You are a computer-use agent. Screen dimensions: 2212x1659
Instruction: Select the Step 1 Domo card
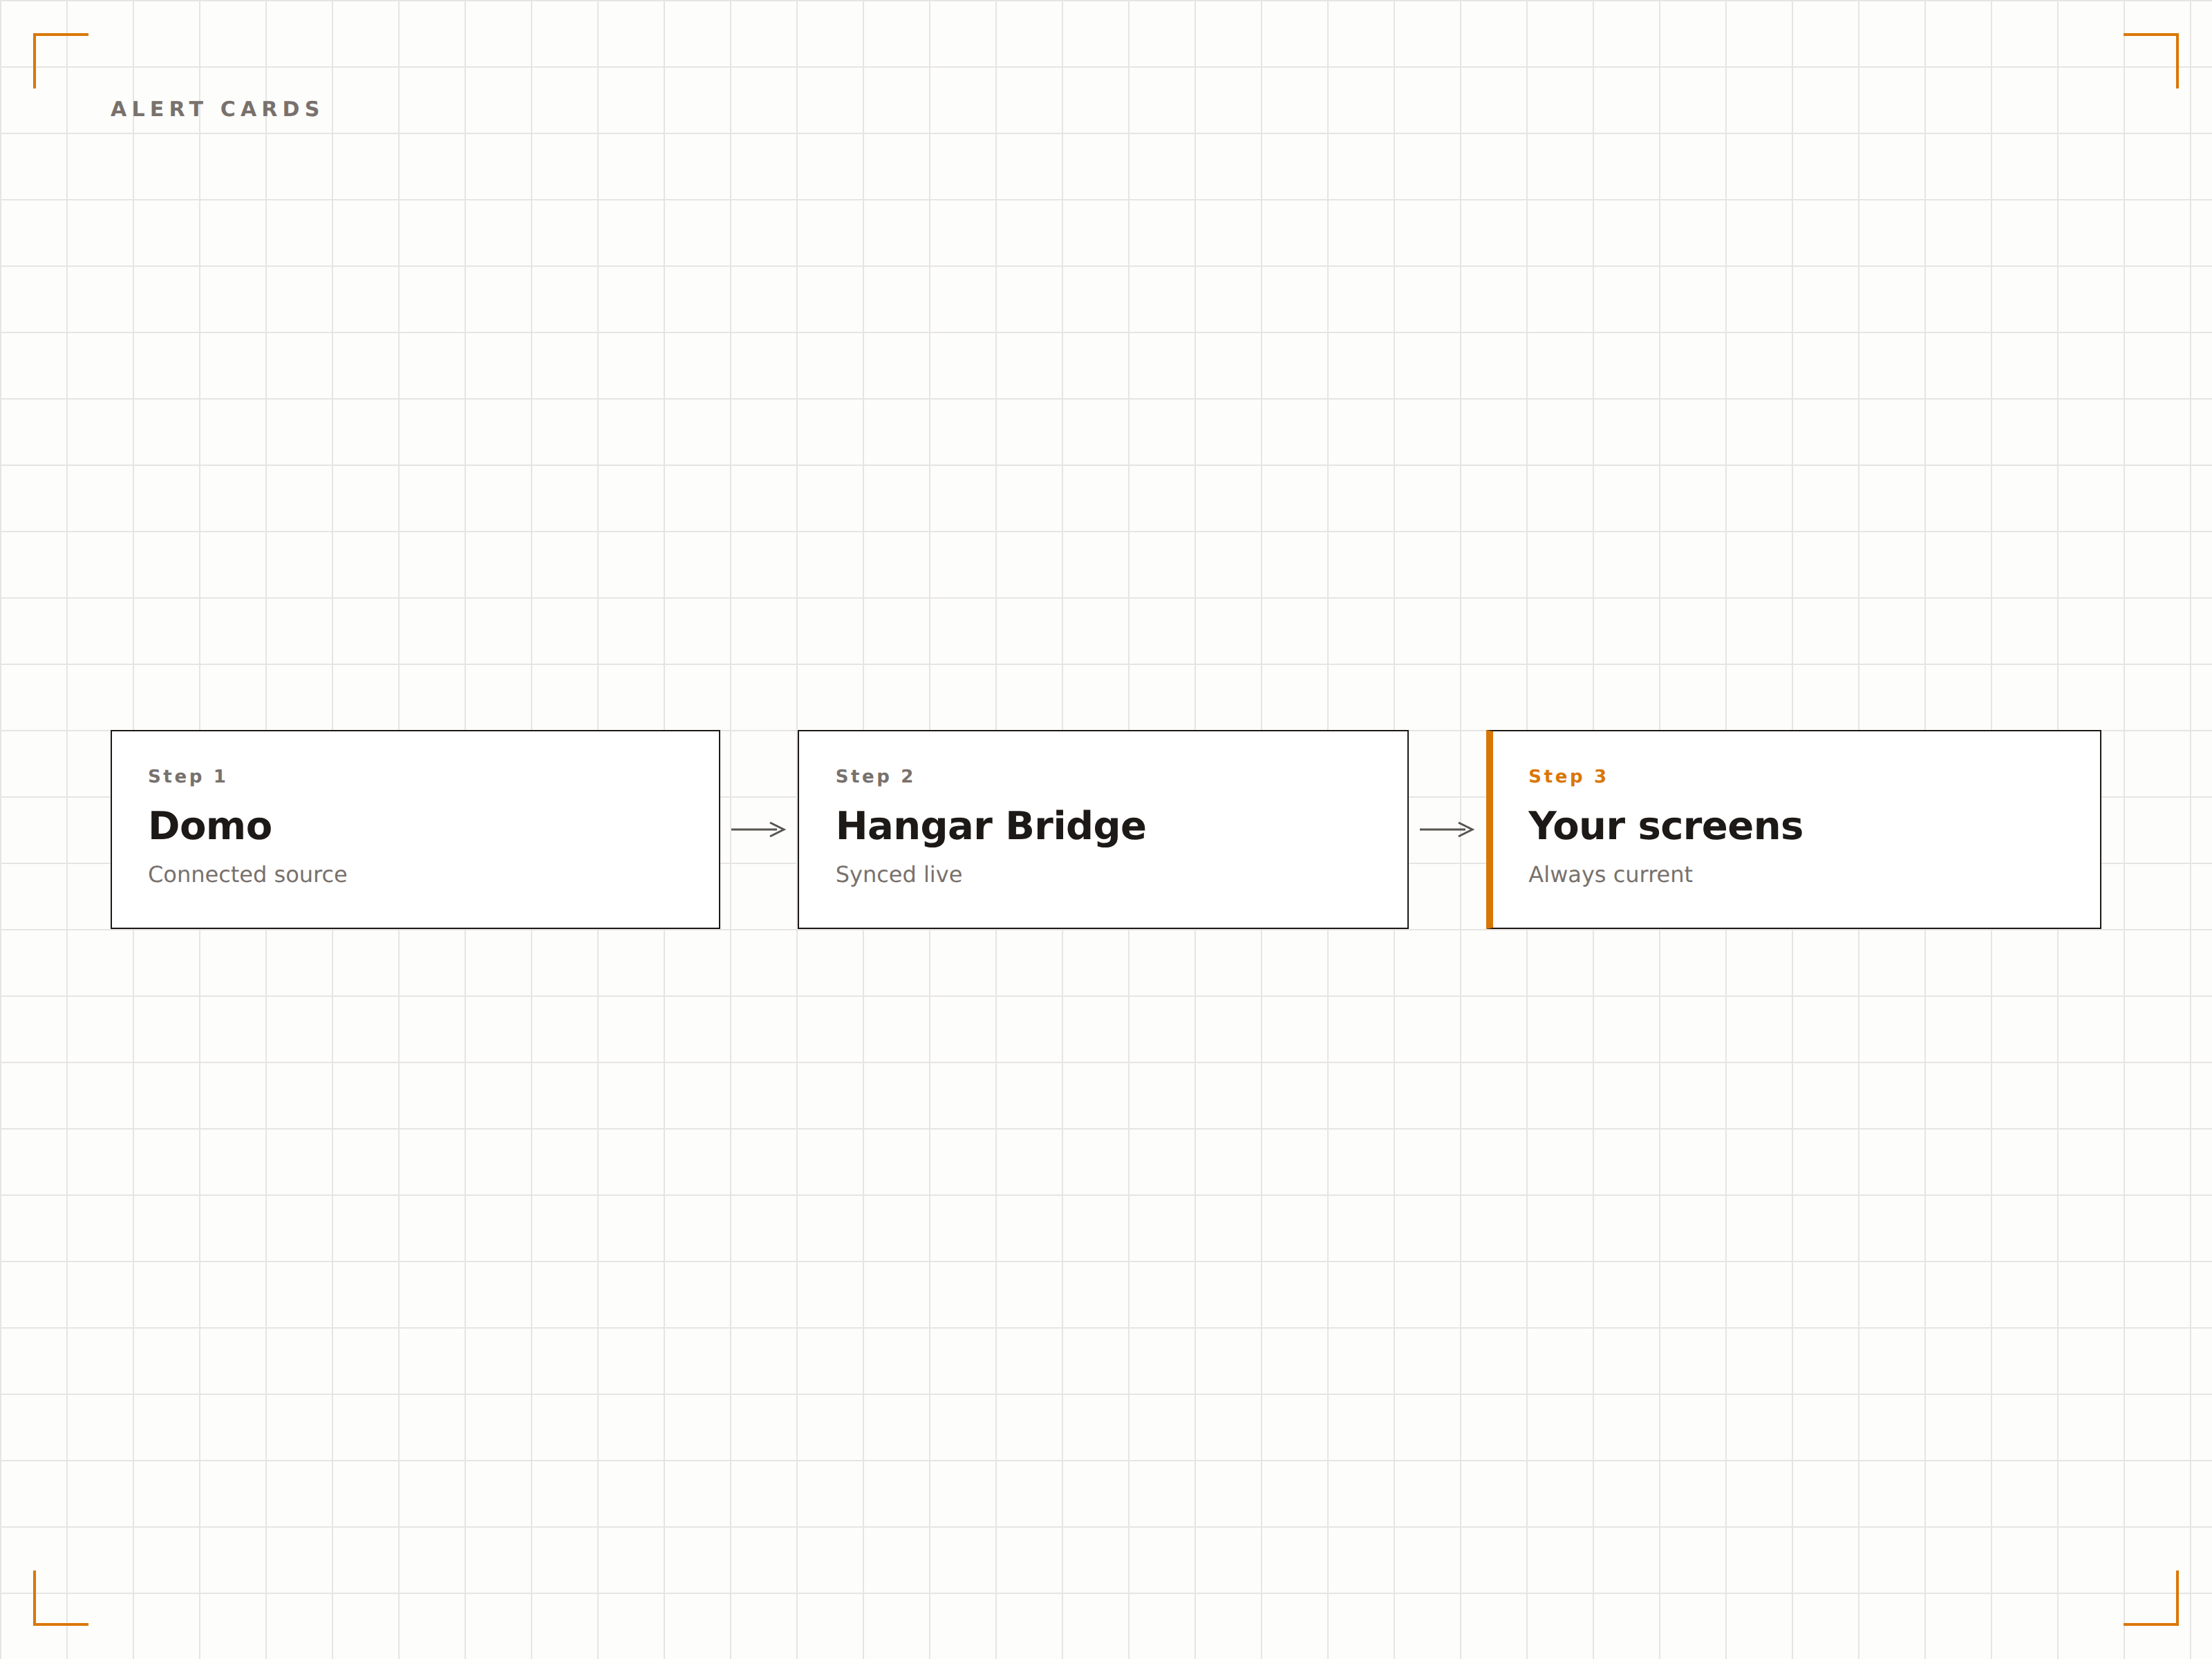click(x=415, y=829)
